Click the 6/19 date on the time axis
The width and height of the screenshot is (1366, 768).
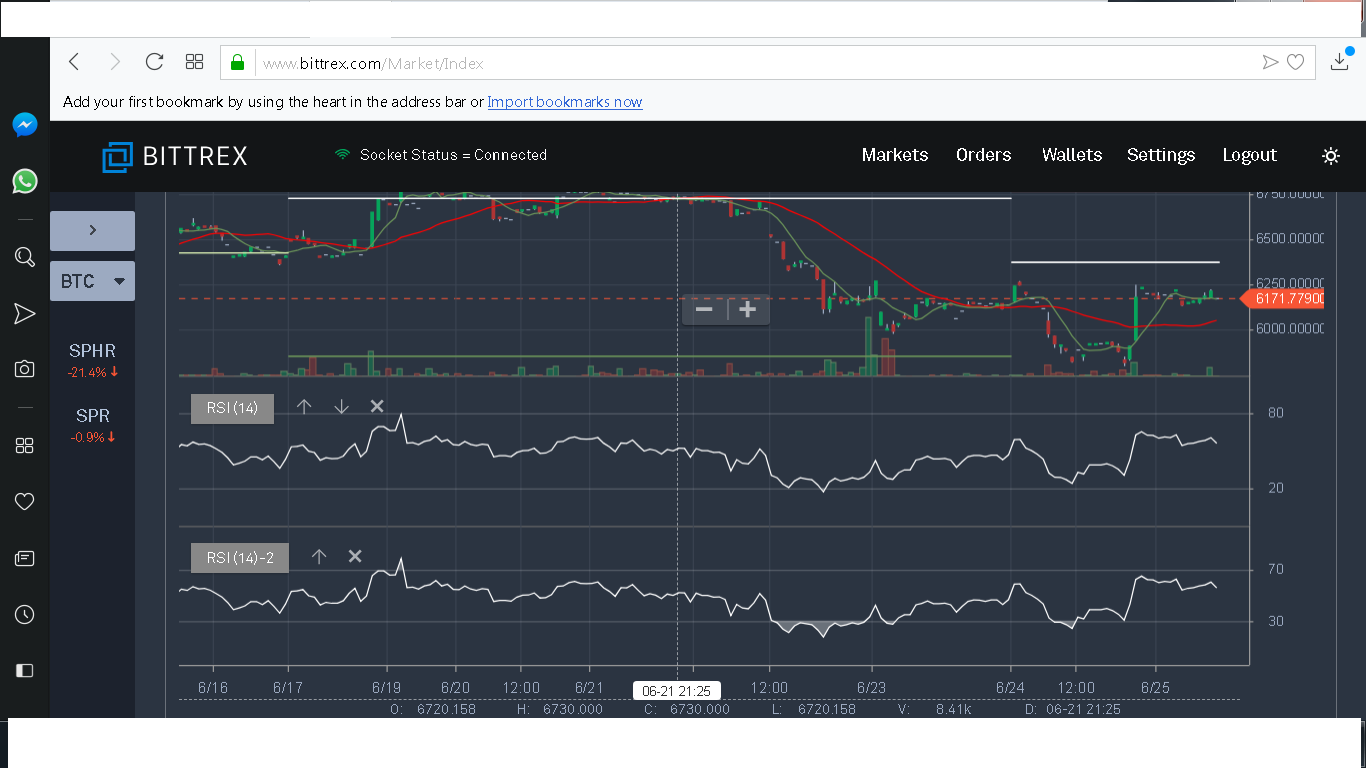pos(387,688)
